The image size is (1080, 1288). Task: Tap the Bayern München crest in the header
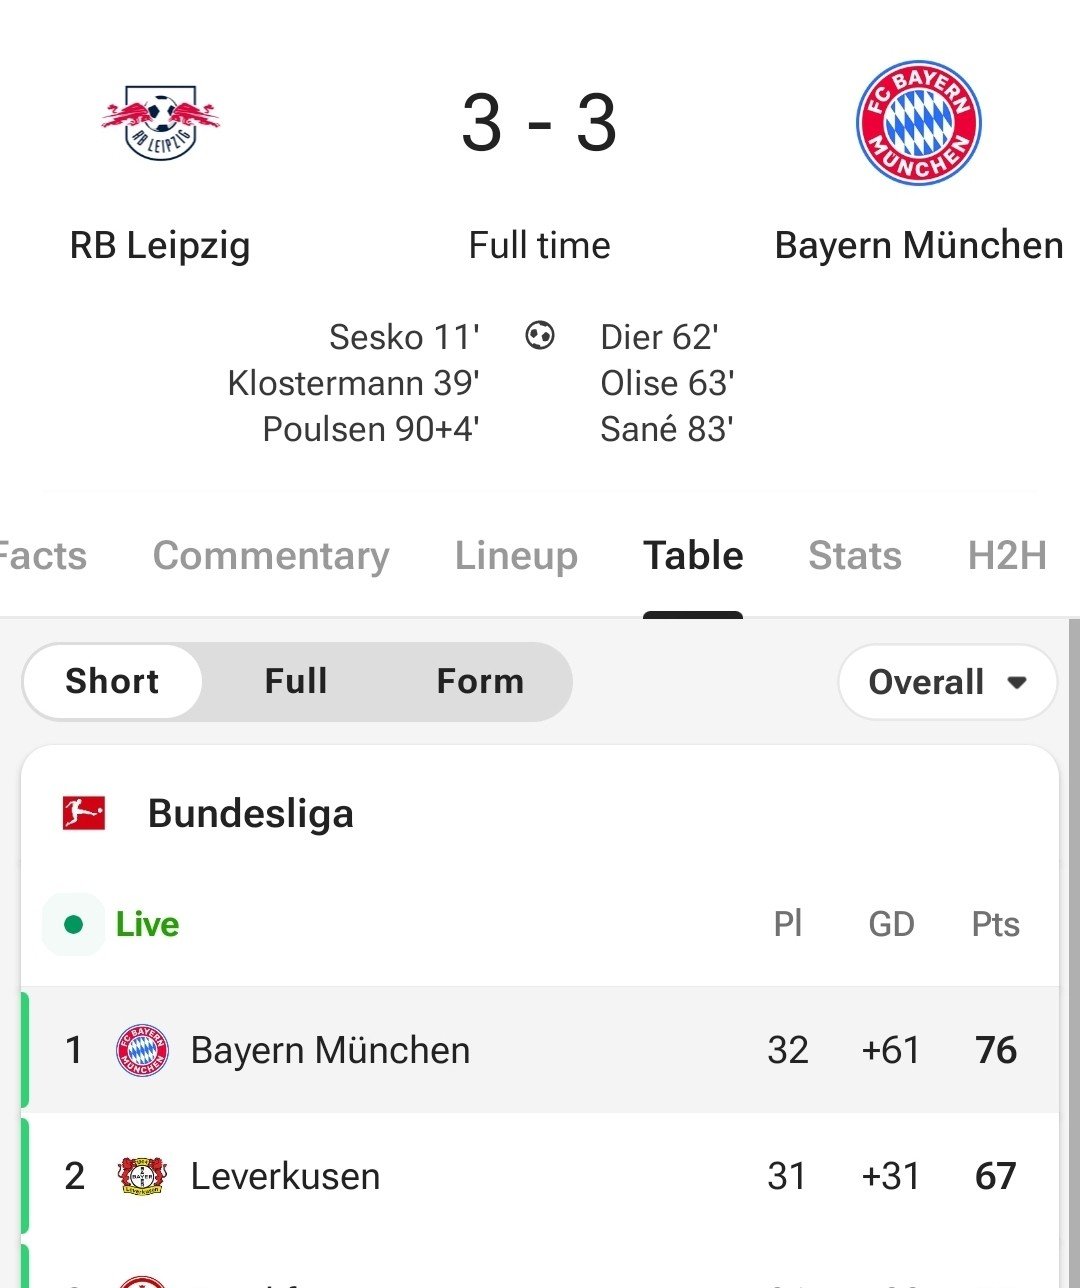(x=918, y=124)
